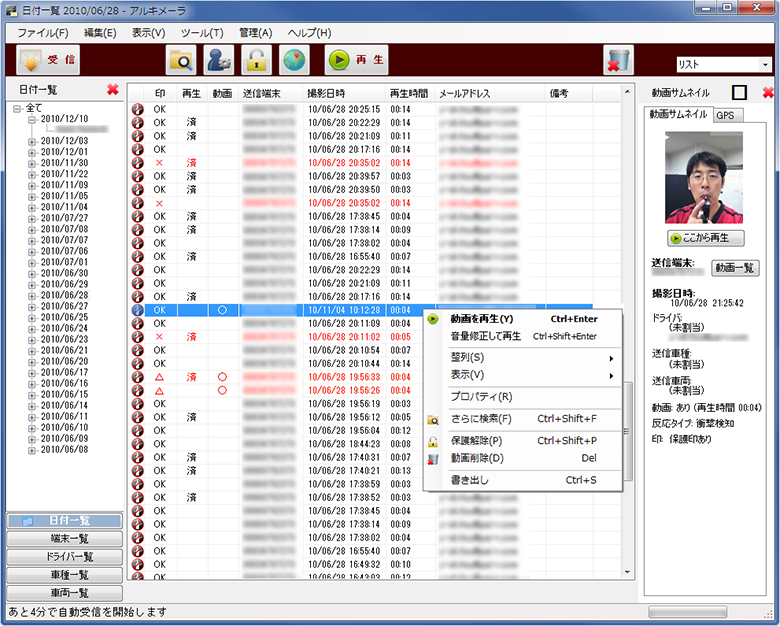Image resolution: width=780 pixels, height=626 pixels.
Task: Sort by 再生時間 column header
Action: (410, 94)
